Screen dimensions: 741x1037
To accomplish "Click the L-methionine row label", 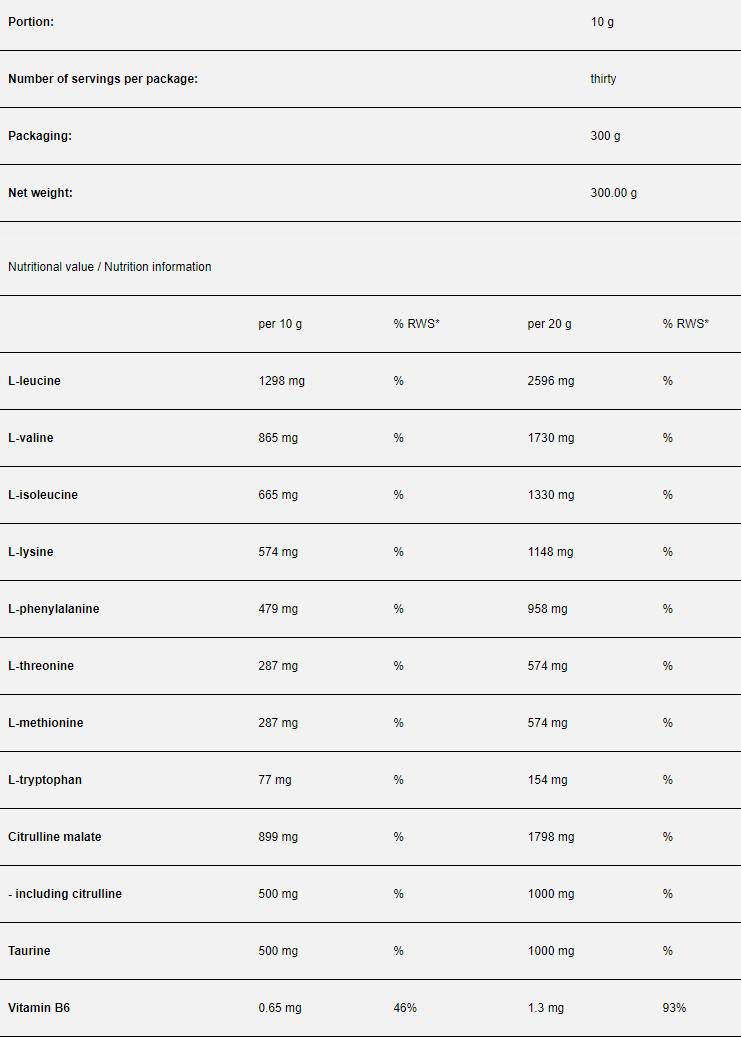I will click(x=45, y=723).
